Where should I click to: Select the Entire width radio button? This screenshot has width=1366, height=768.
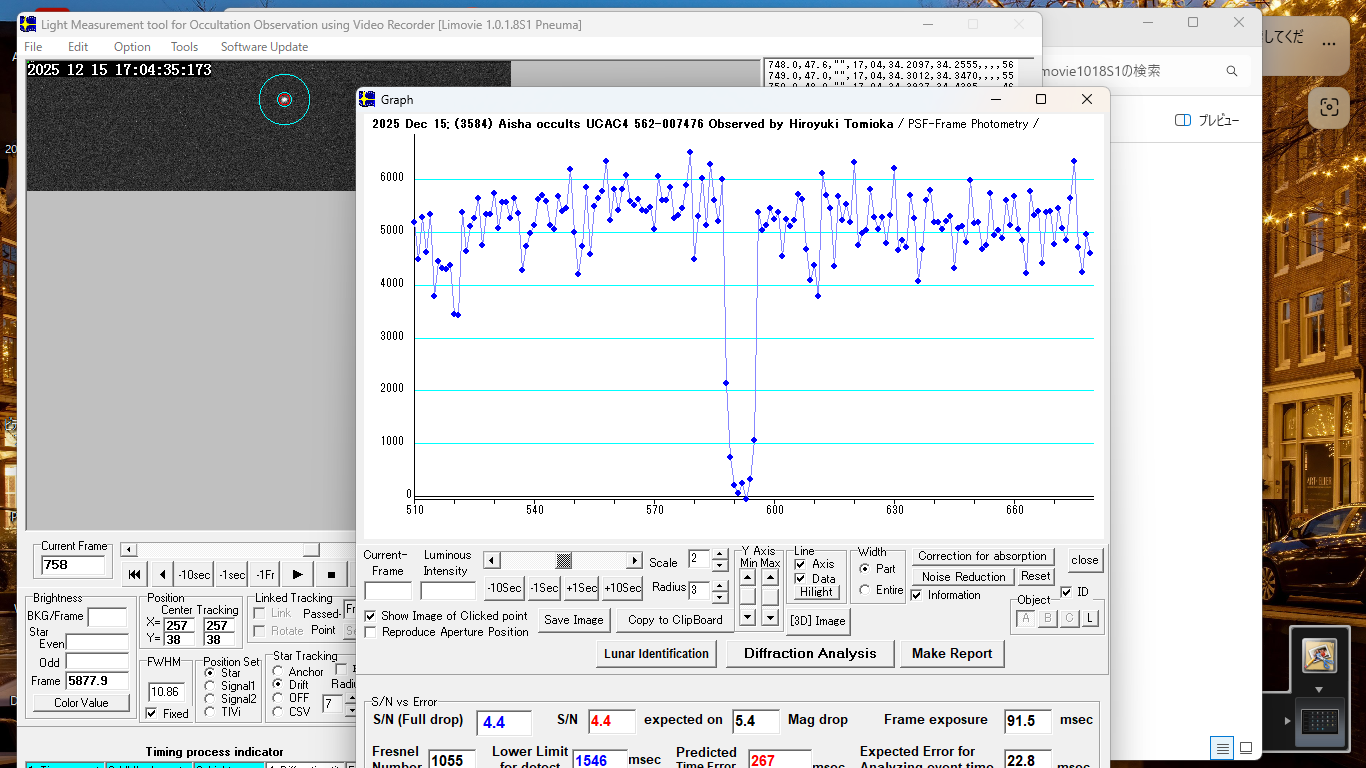coord(865,590)
